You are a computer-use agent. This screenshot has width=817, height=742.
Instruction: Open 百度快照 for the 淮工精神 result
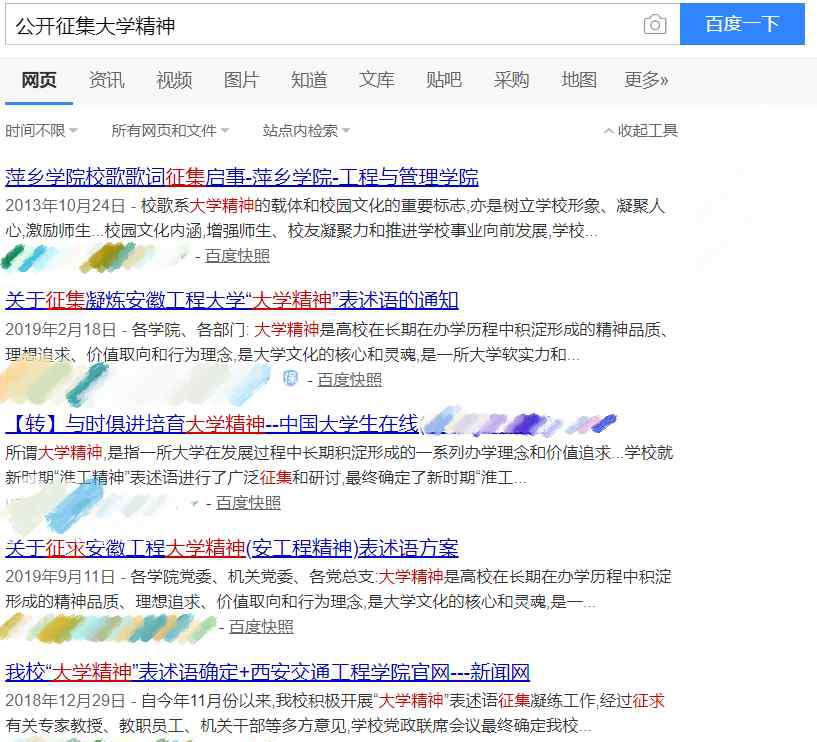249,503
